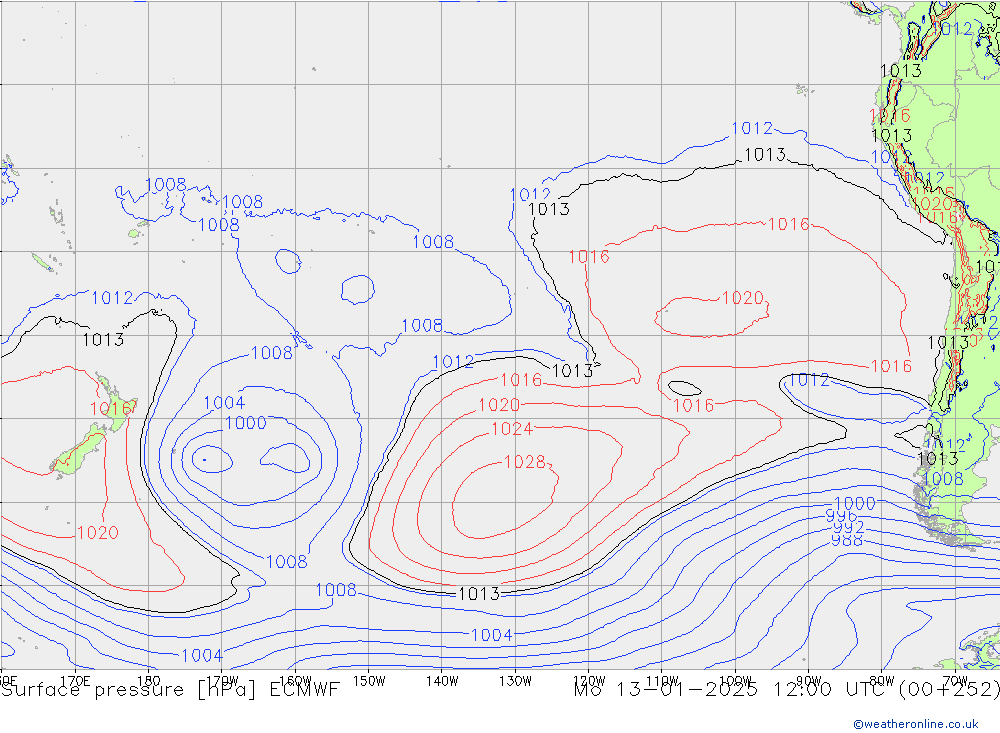Viewport: 1000px width, 733px height.
Task: Click the 992 isobar label
Action: 848,527
